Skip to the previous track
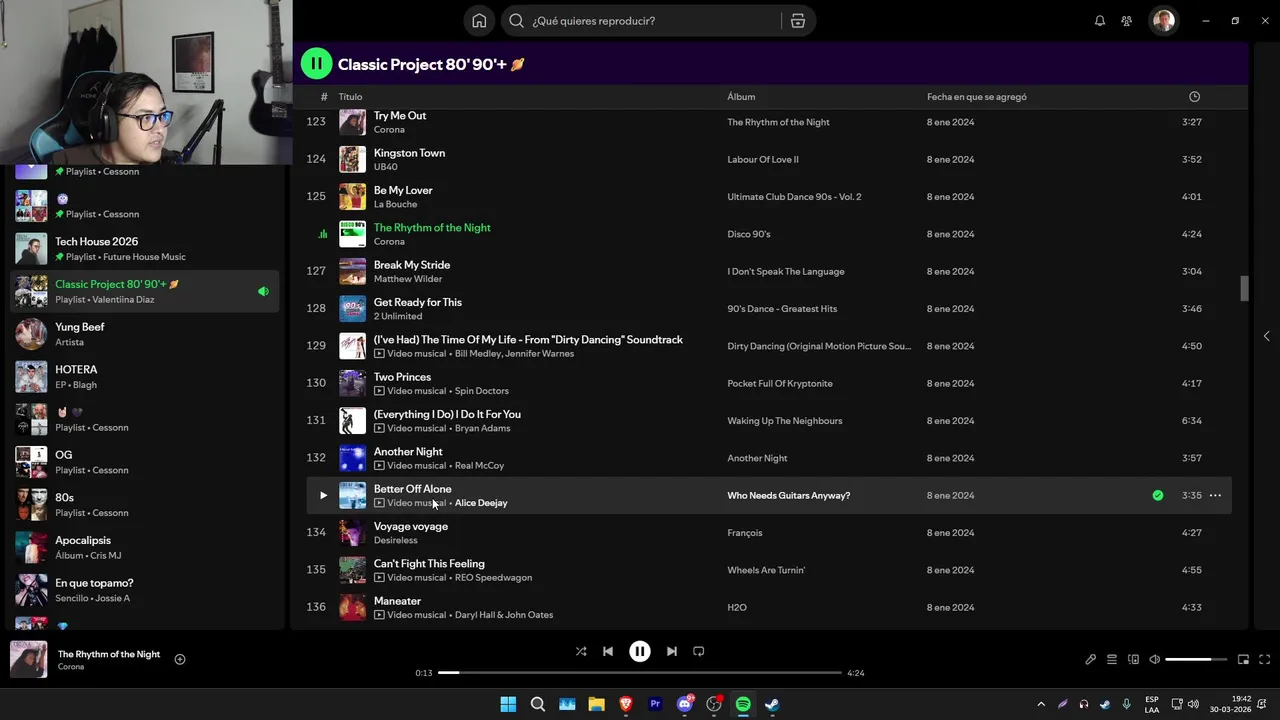This screenshot has width=1280, height=720. pyautogui.click(x=608, y=651)
